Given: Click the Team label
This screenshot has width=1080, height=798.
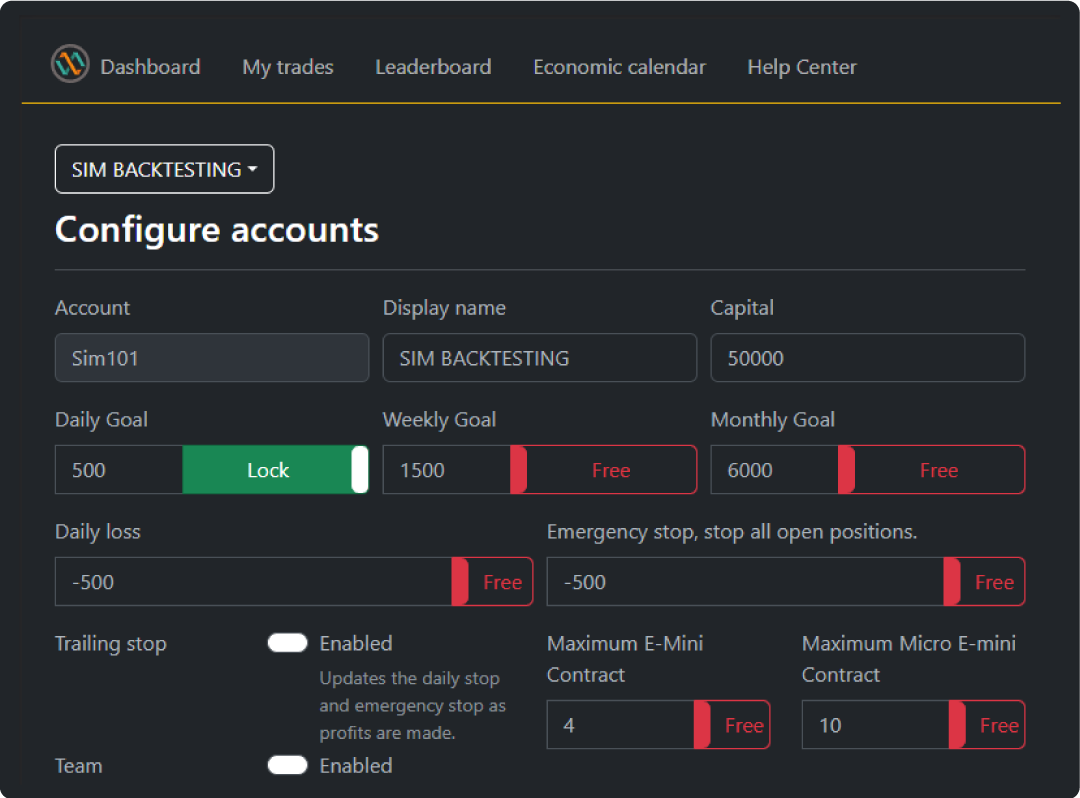Looking at the screenshot, I should [79, 766].
